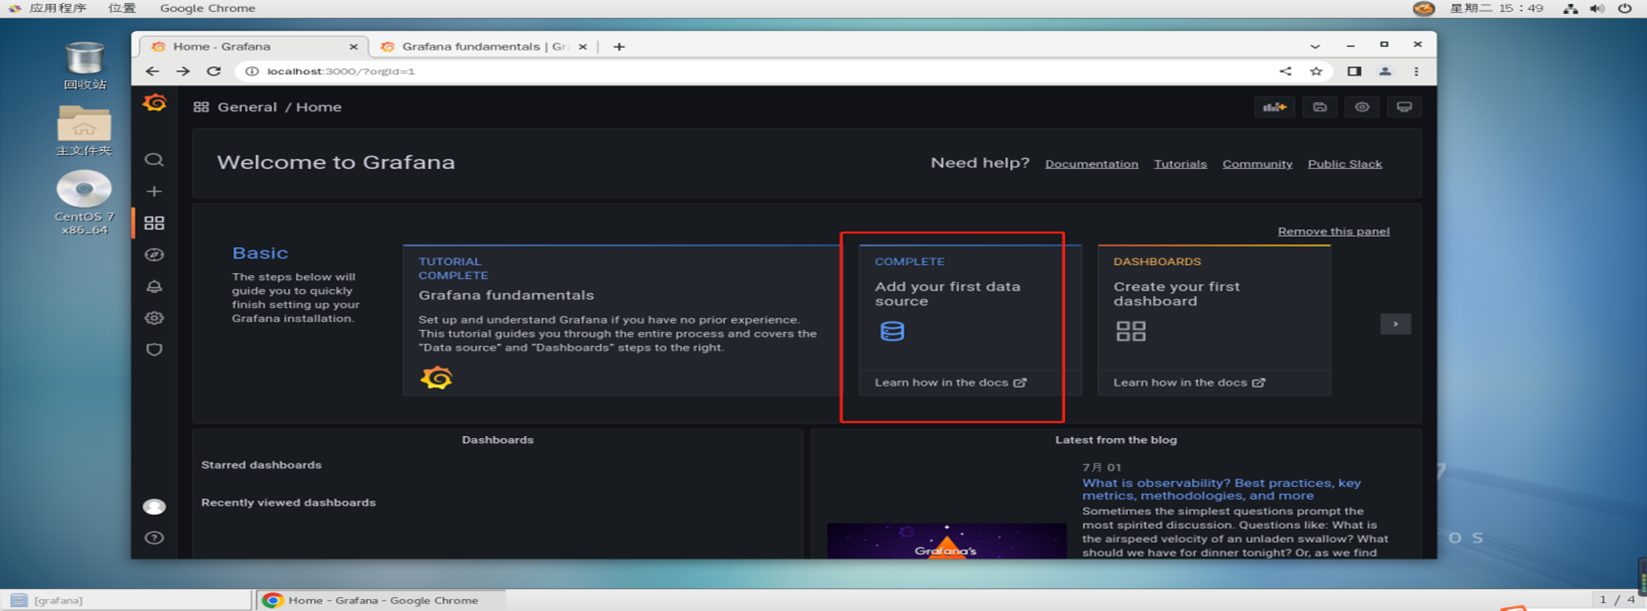Open the Explore compass icon
The width and height of the screenshot is (1647, 611).
point(154,255)
